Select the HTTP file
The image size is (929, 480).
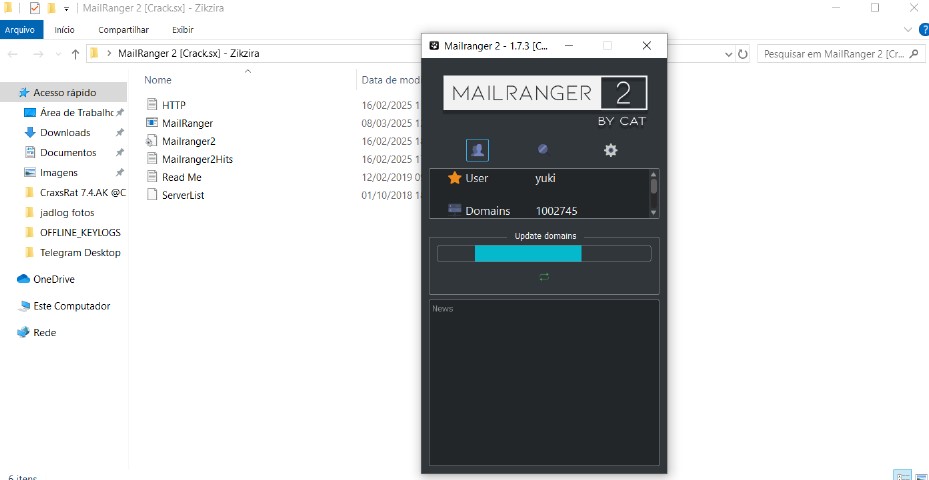click(174, 105)
